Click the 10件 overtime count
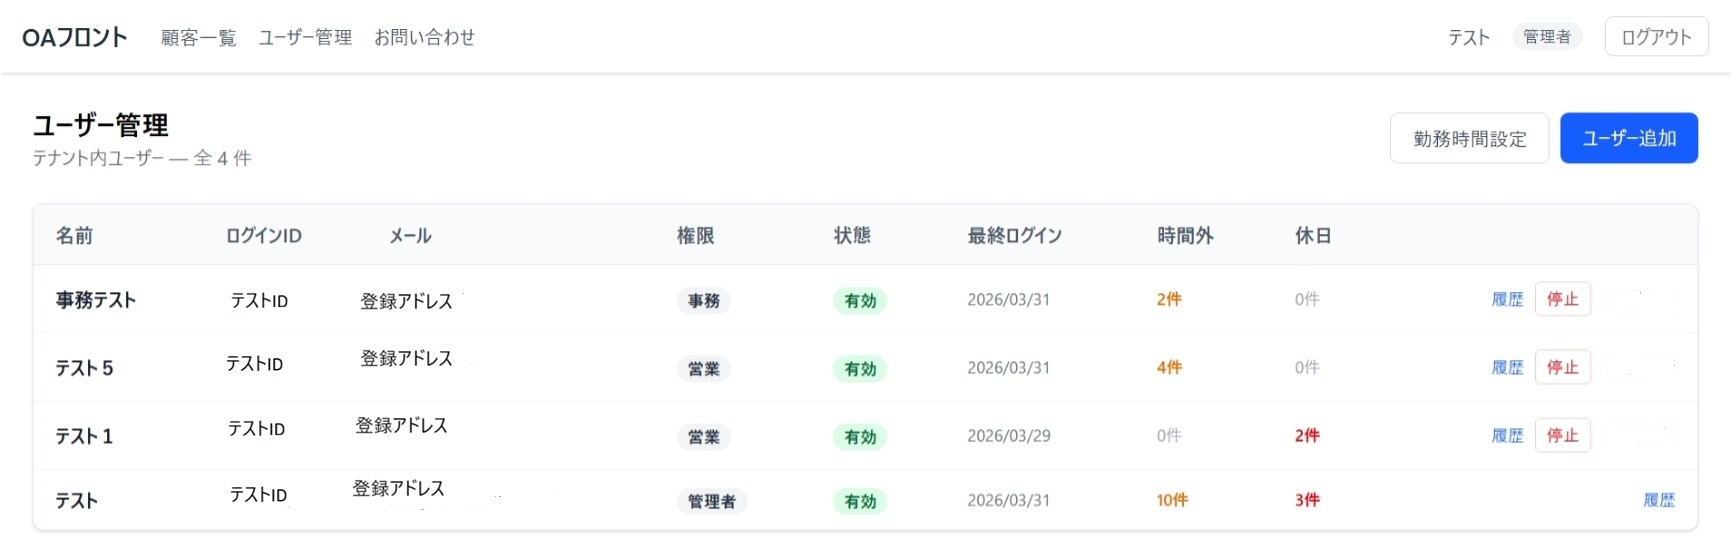1731x549 pixels. pyautogui.click(x=1172, y=500)
